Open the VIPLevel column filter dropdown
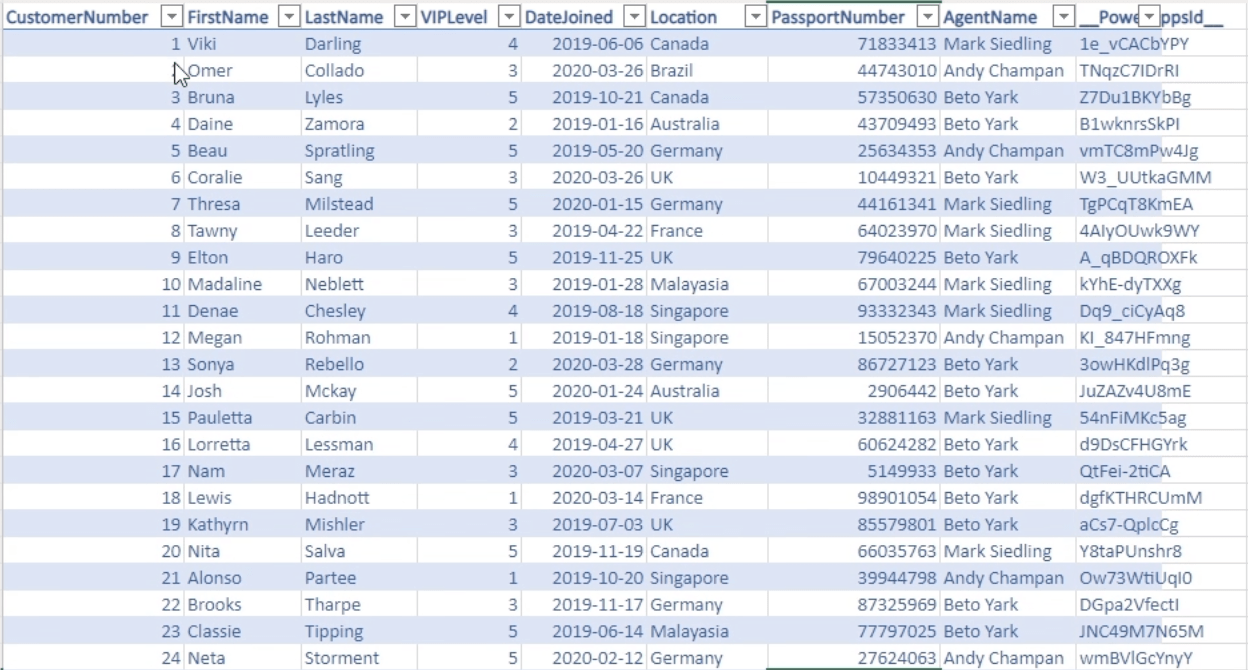The image size is (1248, 670). pos(509,17)
